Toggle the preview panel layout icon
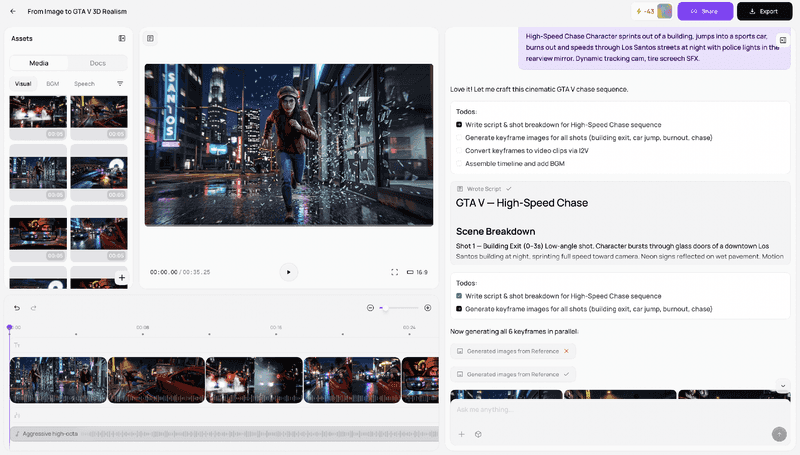 click(x=150, y=38)
